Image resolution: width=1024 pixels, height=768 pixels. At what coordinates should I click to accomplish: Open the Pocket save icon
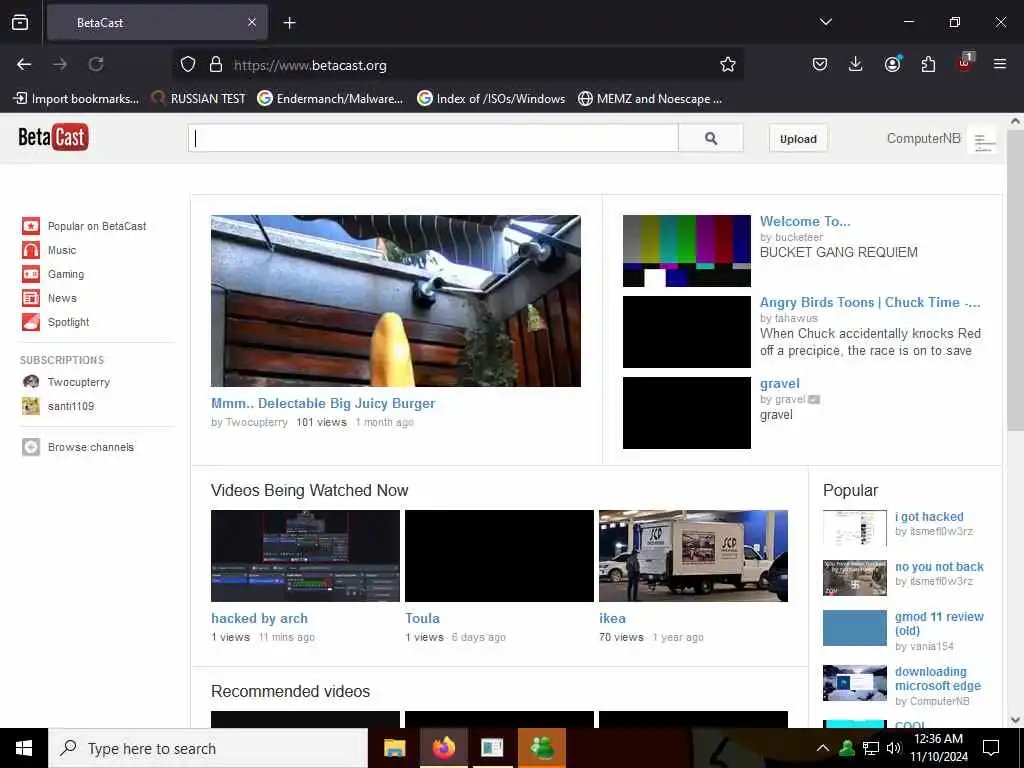click(x=820, y=64)
